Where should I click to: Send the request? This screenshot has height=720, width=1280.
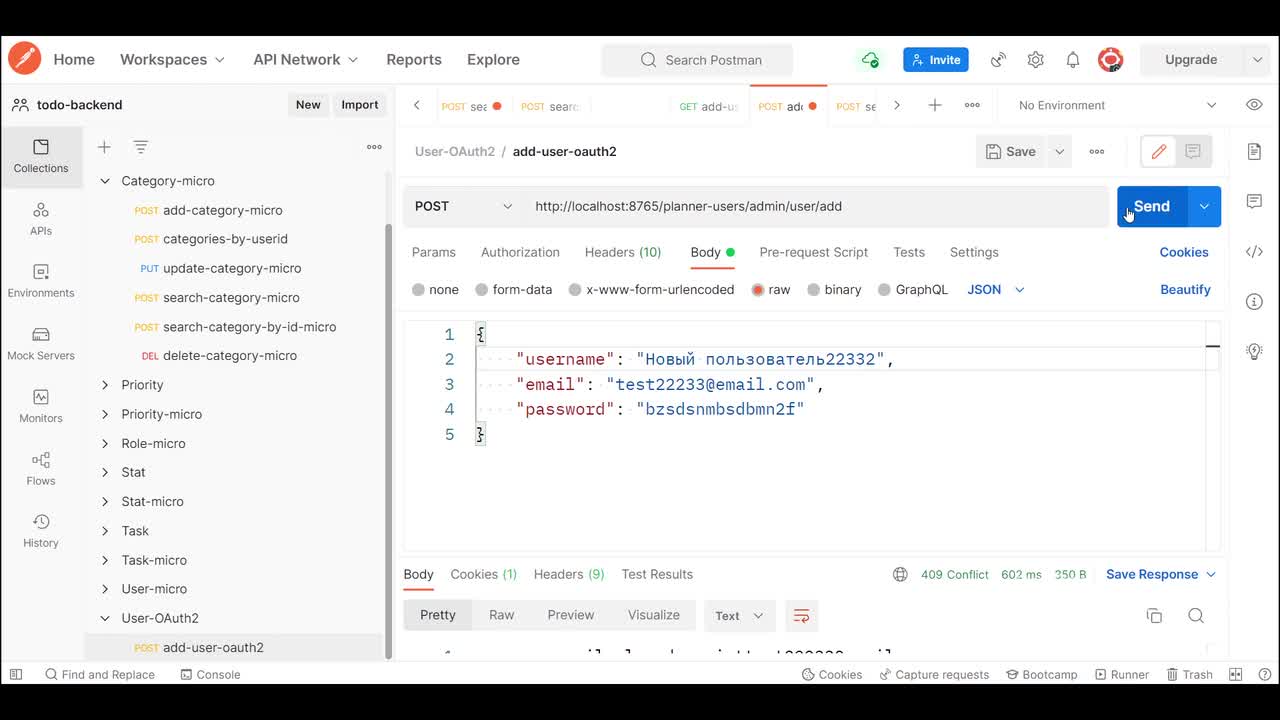1152,206
